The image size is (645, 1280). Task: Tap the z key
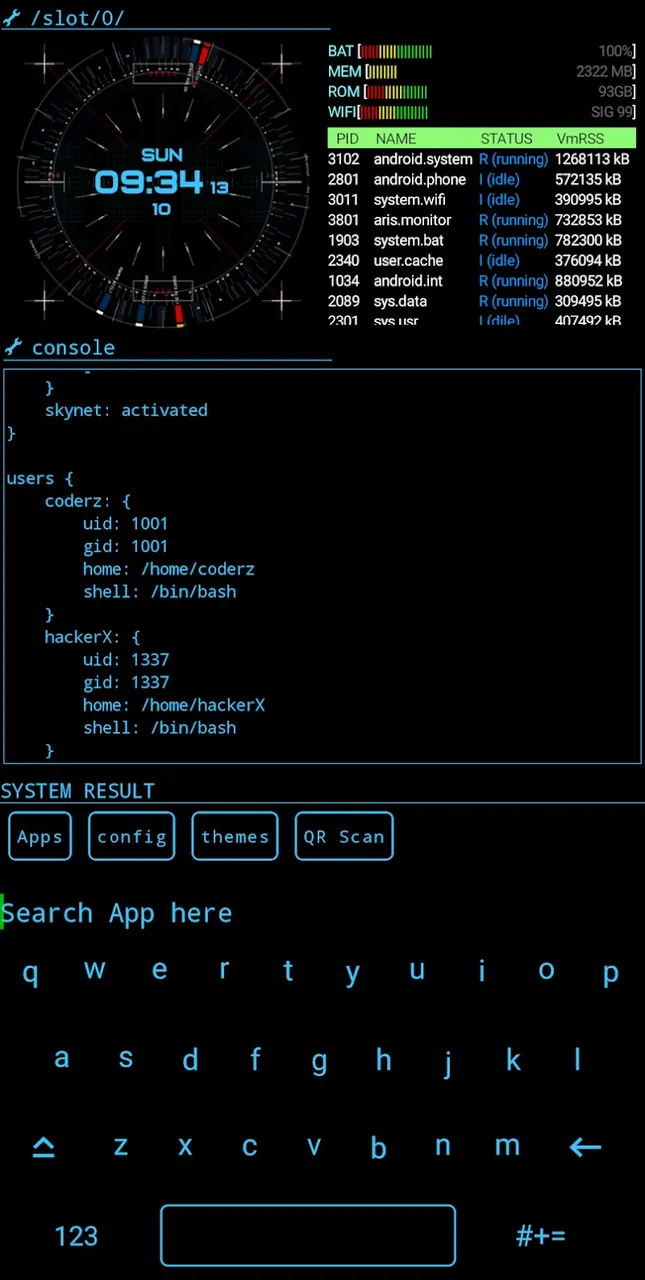tap(121, 1146)
